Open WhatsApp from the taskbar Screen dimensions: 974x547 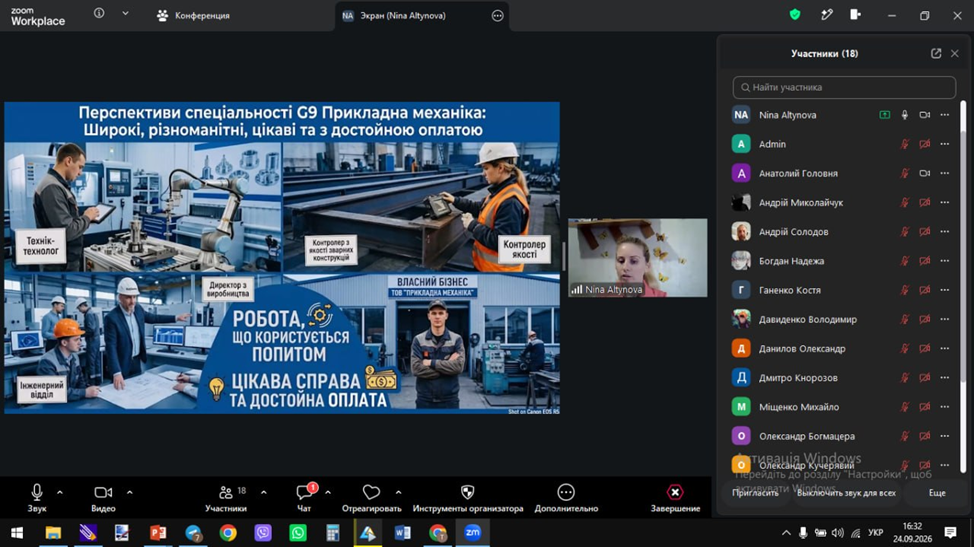pos(298,533)
